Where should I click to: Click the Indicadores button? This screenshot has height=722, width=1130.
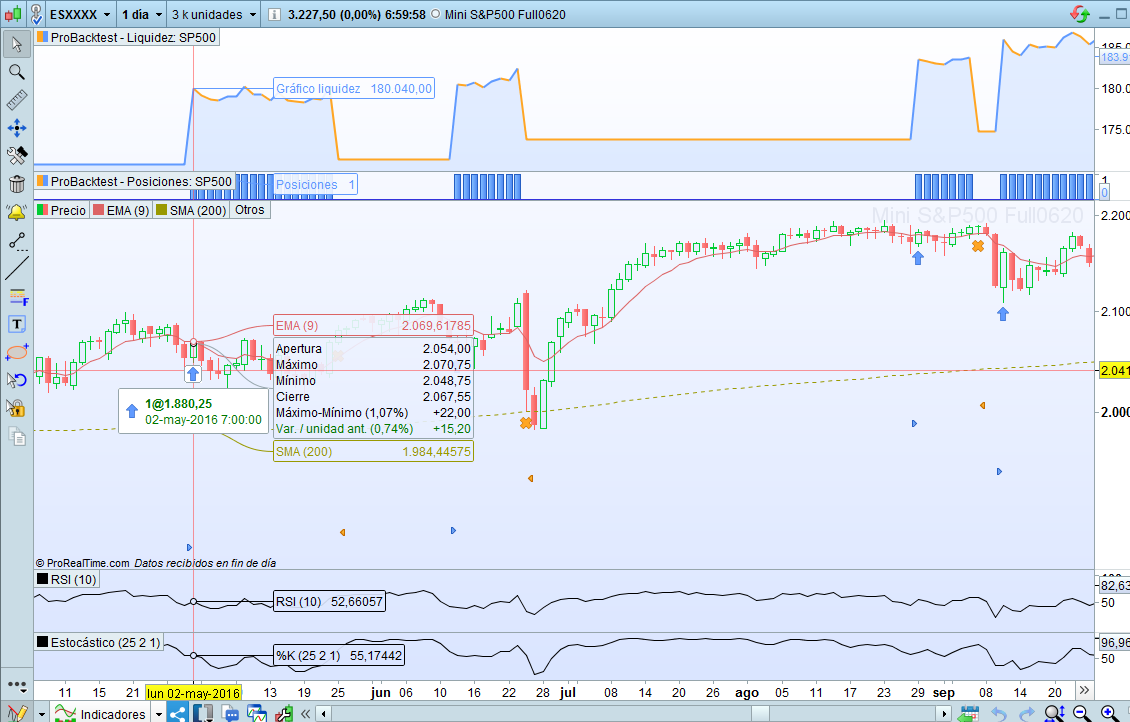[100, 714]
